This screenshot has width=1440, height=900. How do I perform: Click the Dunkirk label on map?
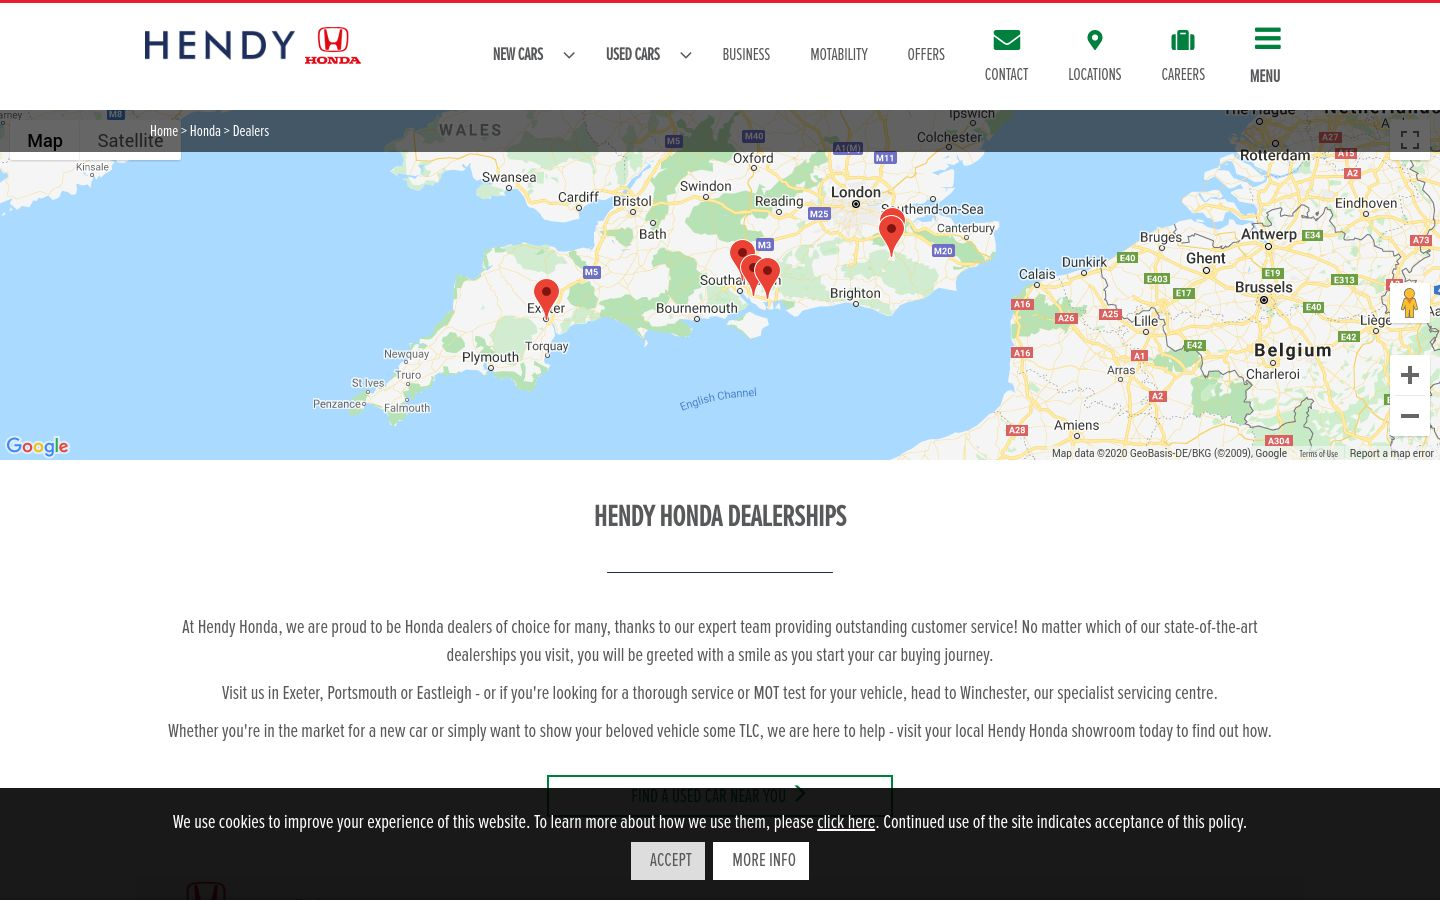click(1084, 262)
